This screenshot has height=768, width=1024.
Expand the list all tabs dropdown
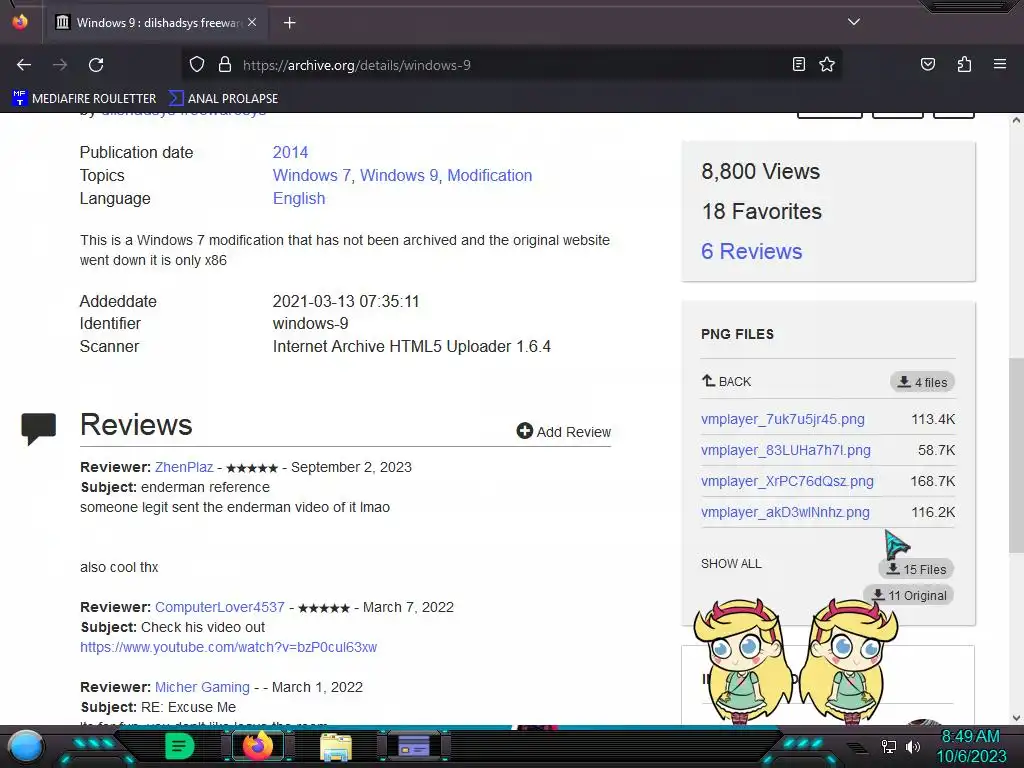point(854,22)
